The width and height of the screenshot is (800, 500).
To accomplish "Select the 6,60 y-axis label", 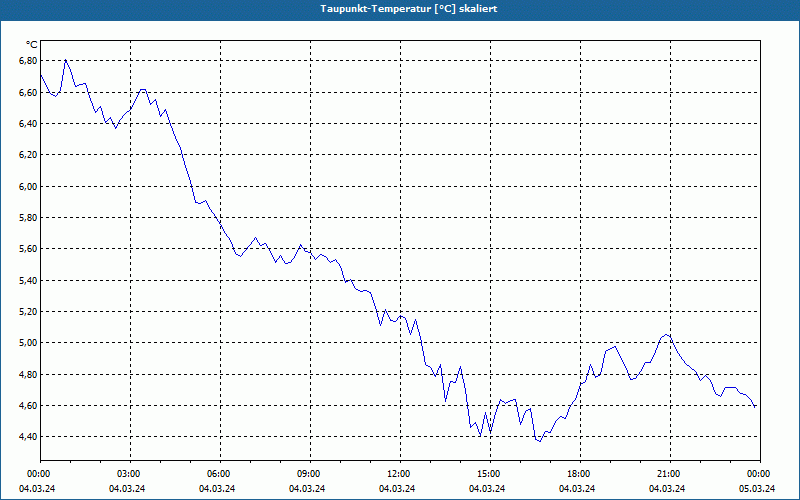I will click(x=28, y=92).
